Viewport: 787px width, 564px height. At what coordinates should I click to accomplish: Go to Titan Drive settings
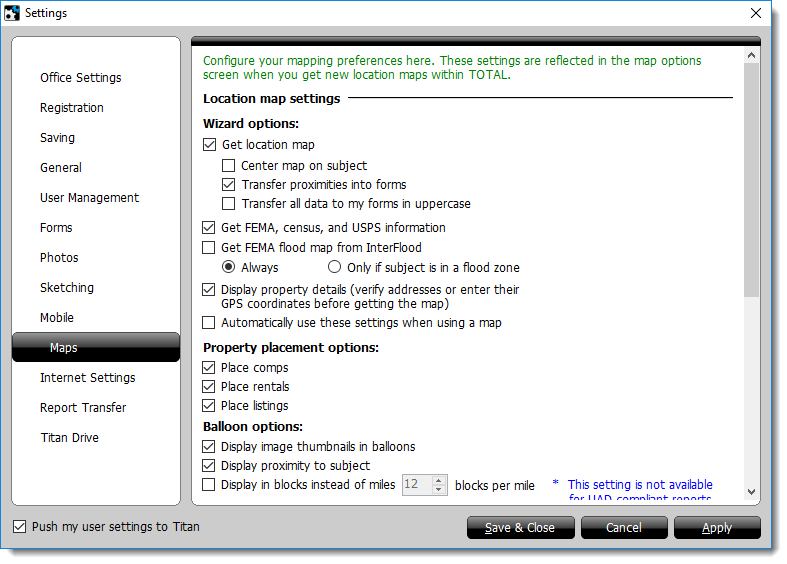point(69,438)
